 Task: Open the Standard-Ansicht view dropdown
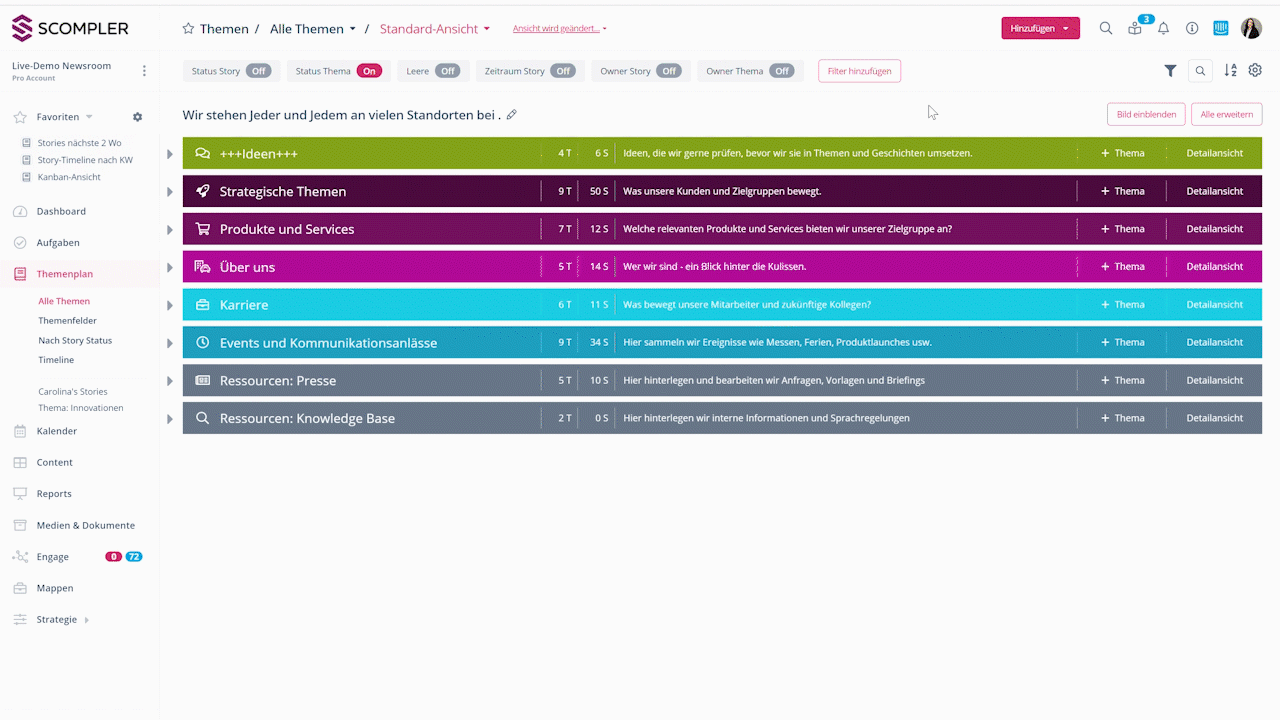click(435, 29)
